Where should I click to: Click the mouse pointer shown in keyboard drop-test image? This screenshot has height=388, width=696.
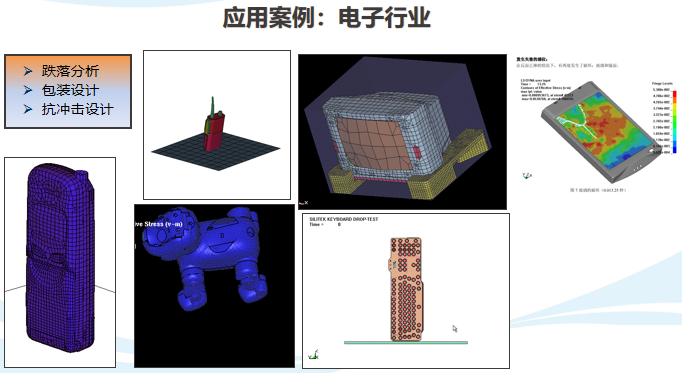455,329
